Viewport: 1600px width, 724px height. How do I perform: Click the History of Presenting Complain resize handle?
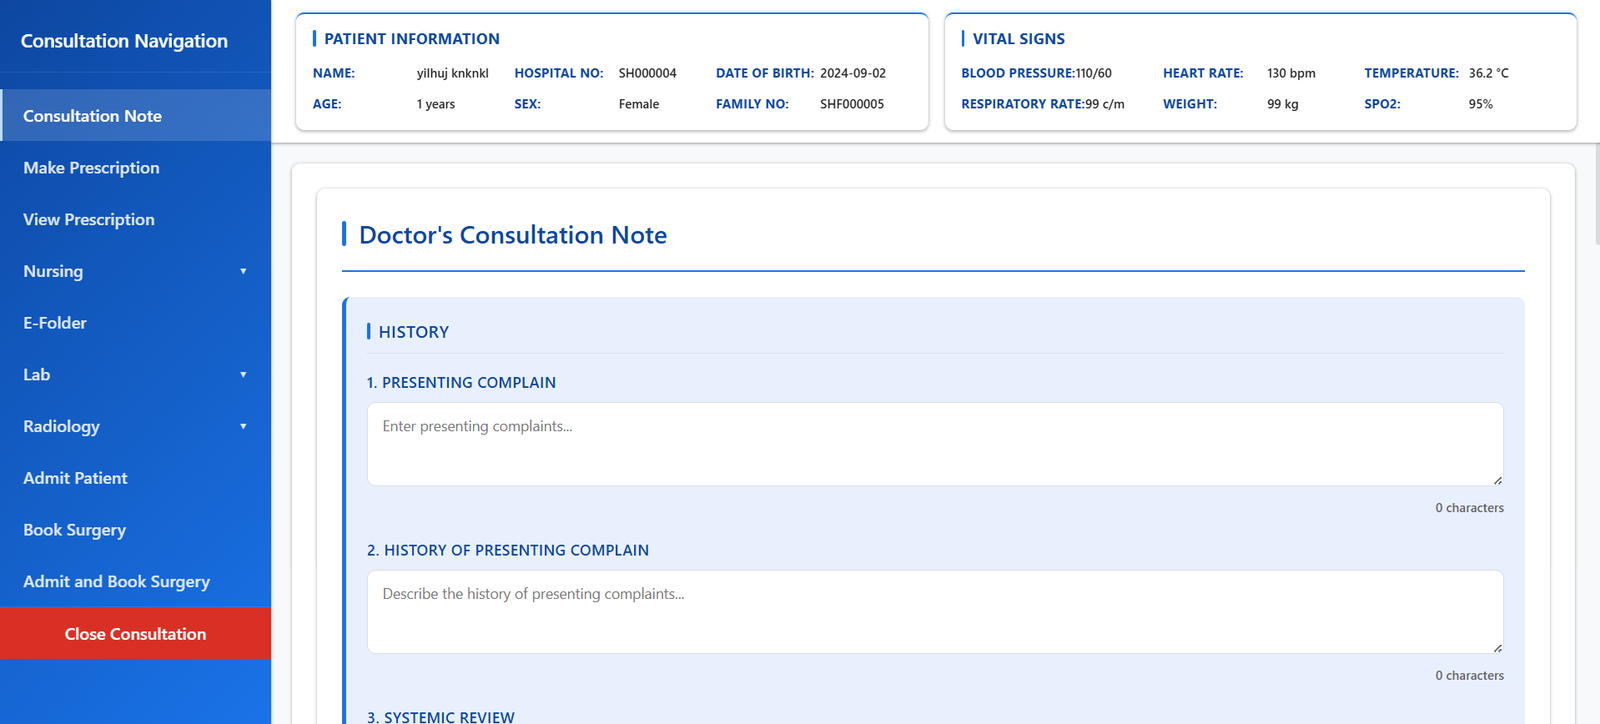tap(1497, 648)
